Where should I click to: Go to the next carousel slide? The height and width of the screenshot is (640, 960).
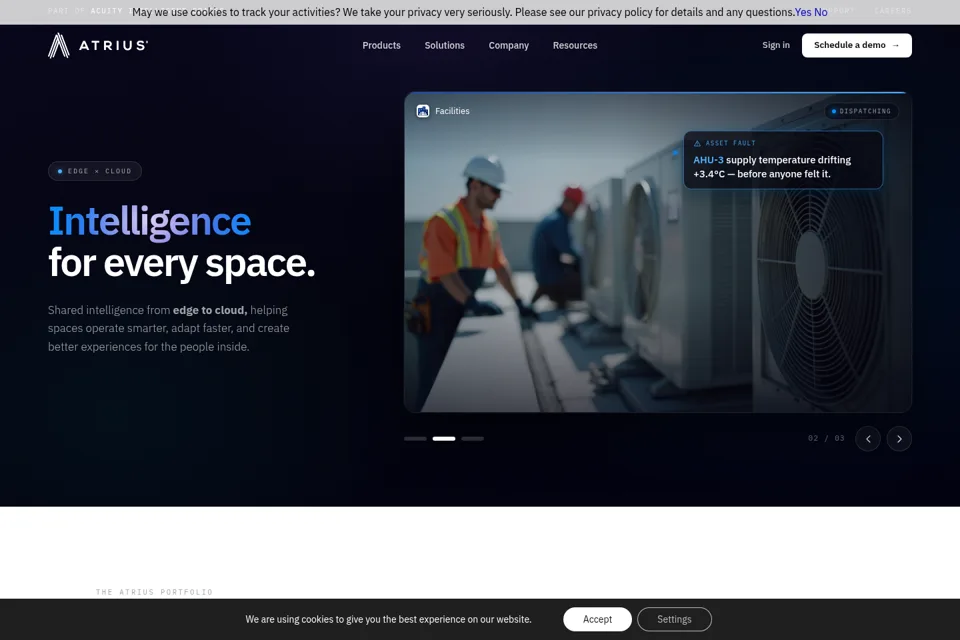pyautogui.click(x=899, y=439)
